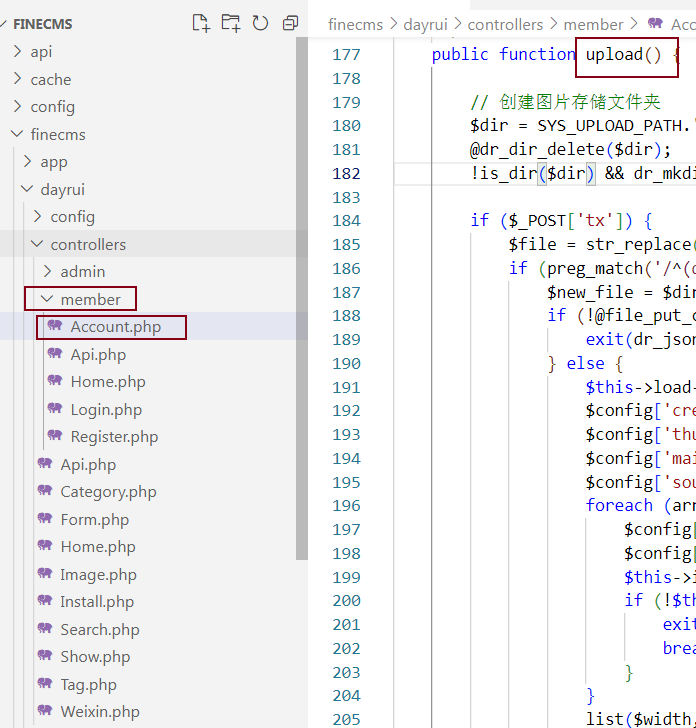Open Account.php in the member folder
Viewport: 696px width, 728px height.
click(115, 327)
